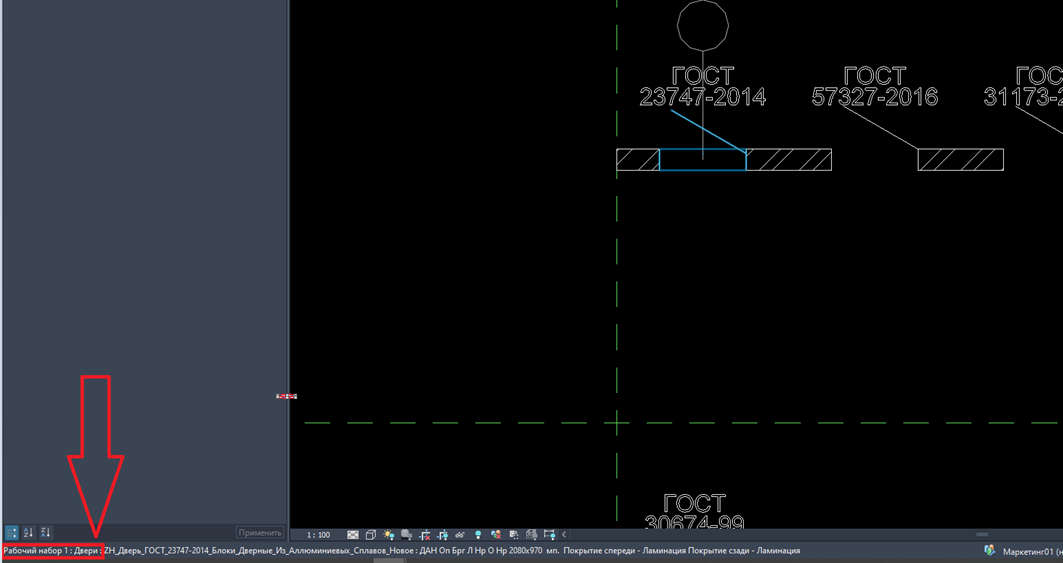Toggle shadows icon in view control bar
The height and width of the screenshot is (563, 1063).
coord(407,535)
